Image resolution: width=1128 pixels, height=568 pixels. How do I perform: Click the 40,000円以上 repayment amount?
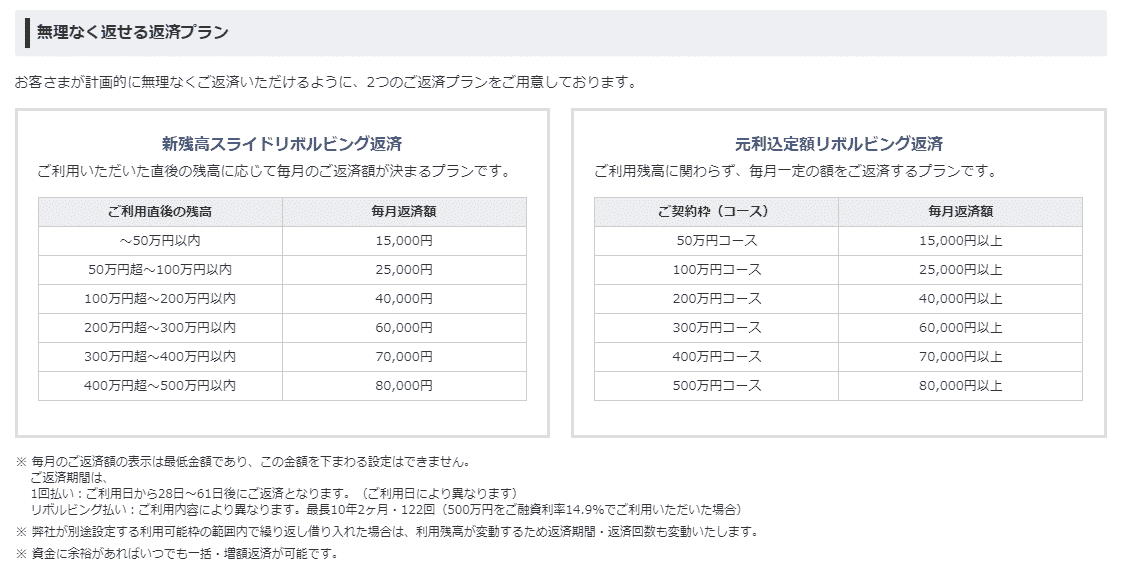960,299
